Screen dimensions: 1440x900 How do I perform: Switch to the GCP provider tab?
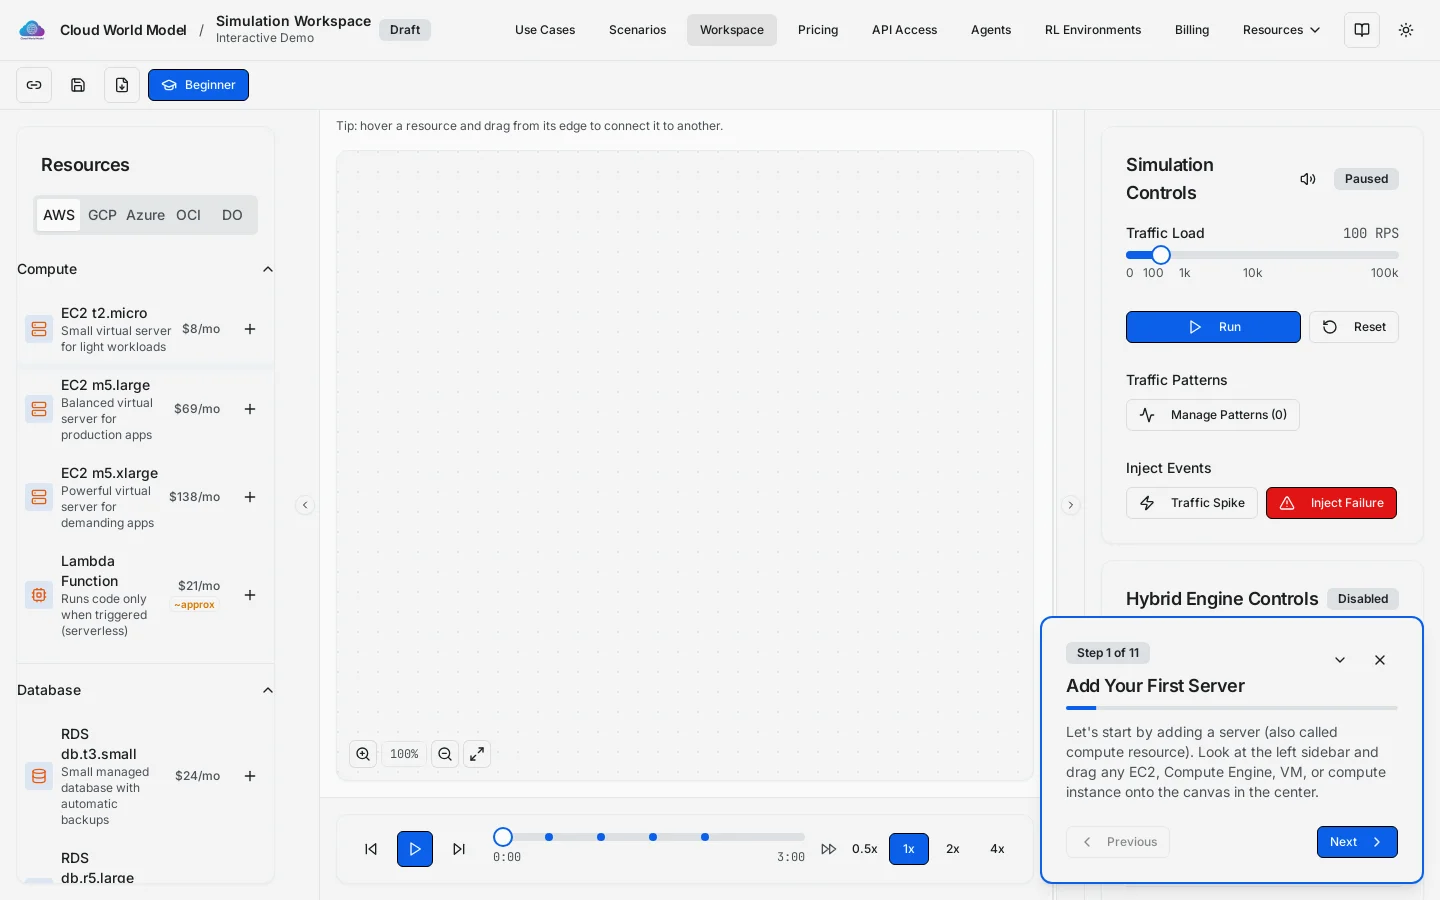(x=102, y=215)
